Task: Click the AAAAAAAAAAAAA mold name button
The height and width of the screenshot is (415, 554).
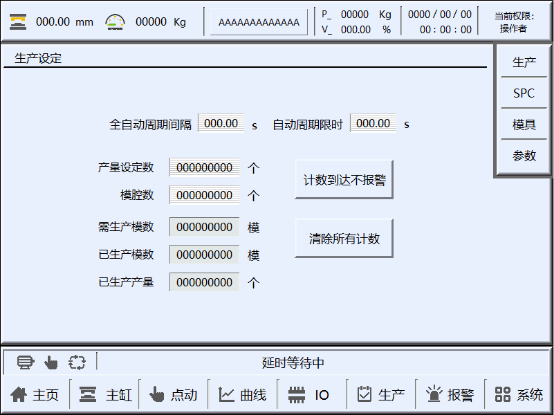Action: tap(259, 22)
